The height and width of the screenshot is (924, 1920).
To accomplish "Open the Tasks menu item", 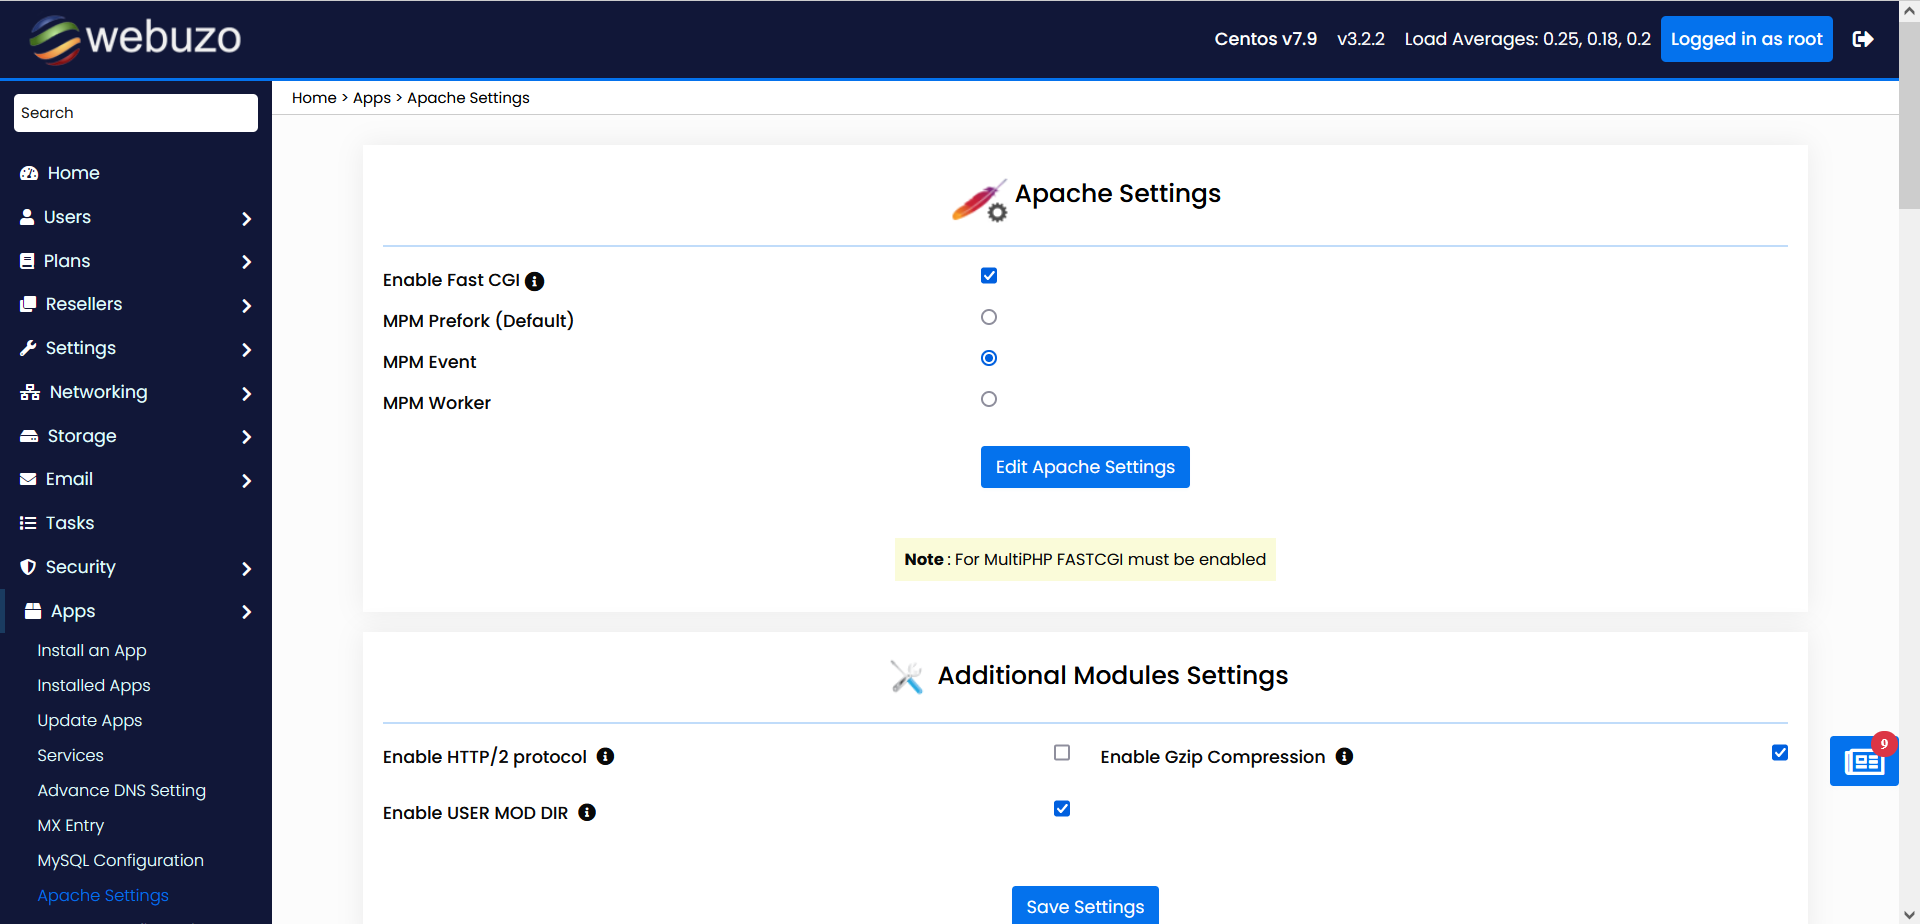I will [70, 523].
